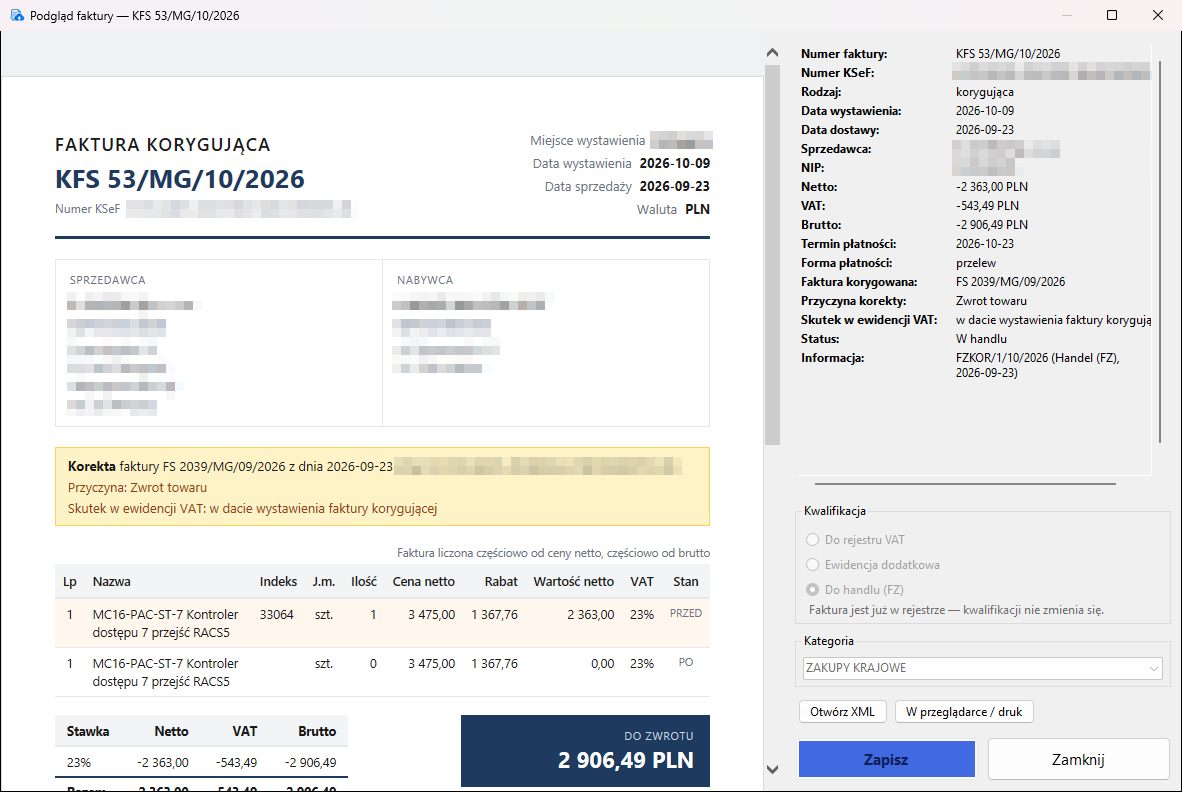
Task: Click invoice number heading KFS 53/MG/10/2026
Action: (x=179, y=179)
